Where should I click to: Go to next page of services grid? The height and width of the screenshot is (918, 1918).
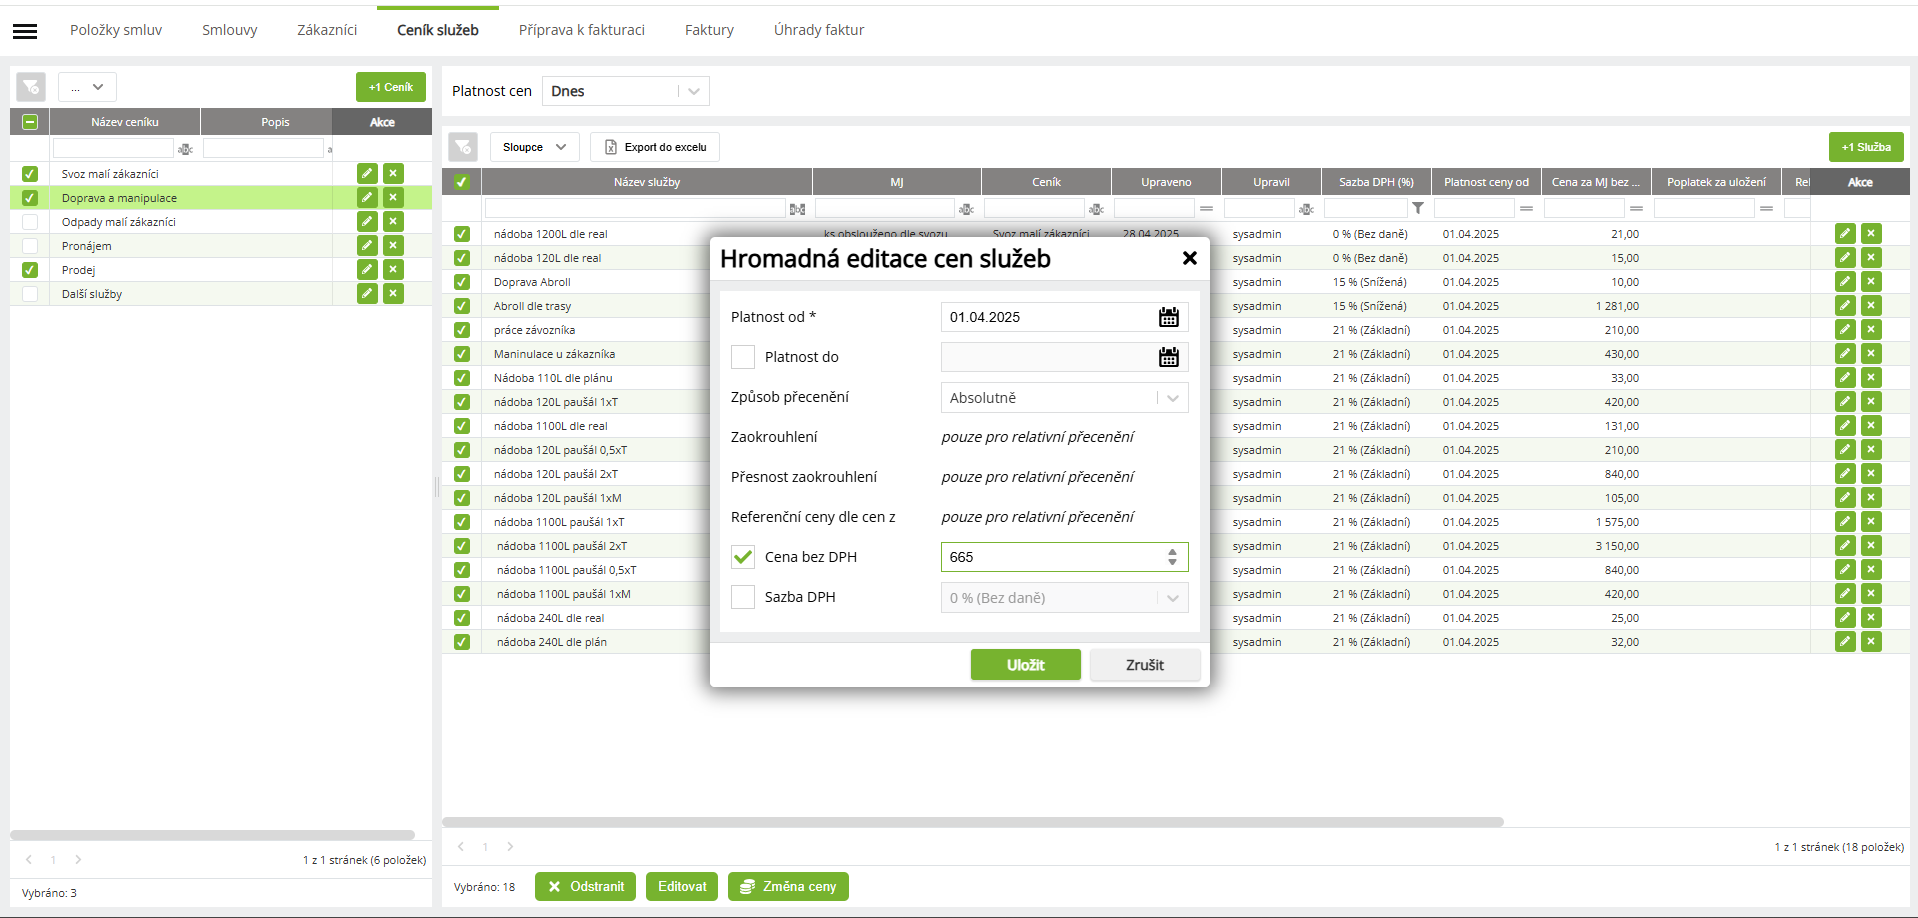coord(510,846)
